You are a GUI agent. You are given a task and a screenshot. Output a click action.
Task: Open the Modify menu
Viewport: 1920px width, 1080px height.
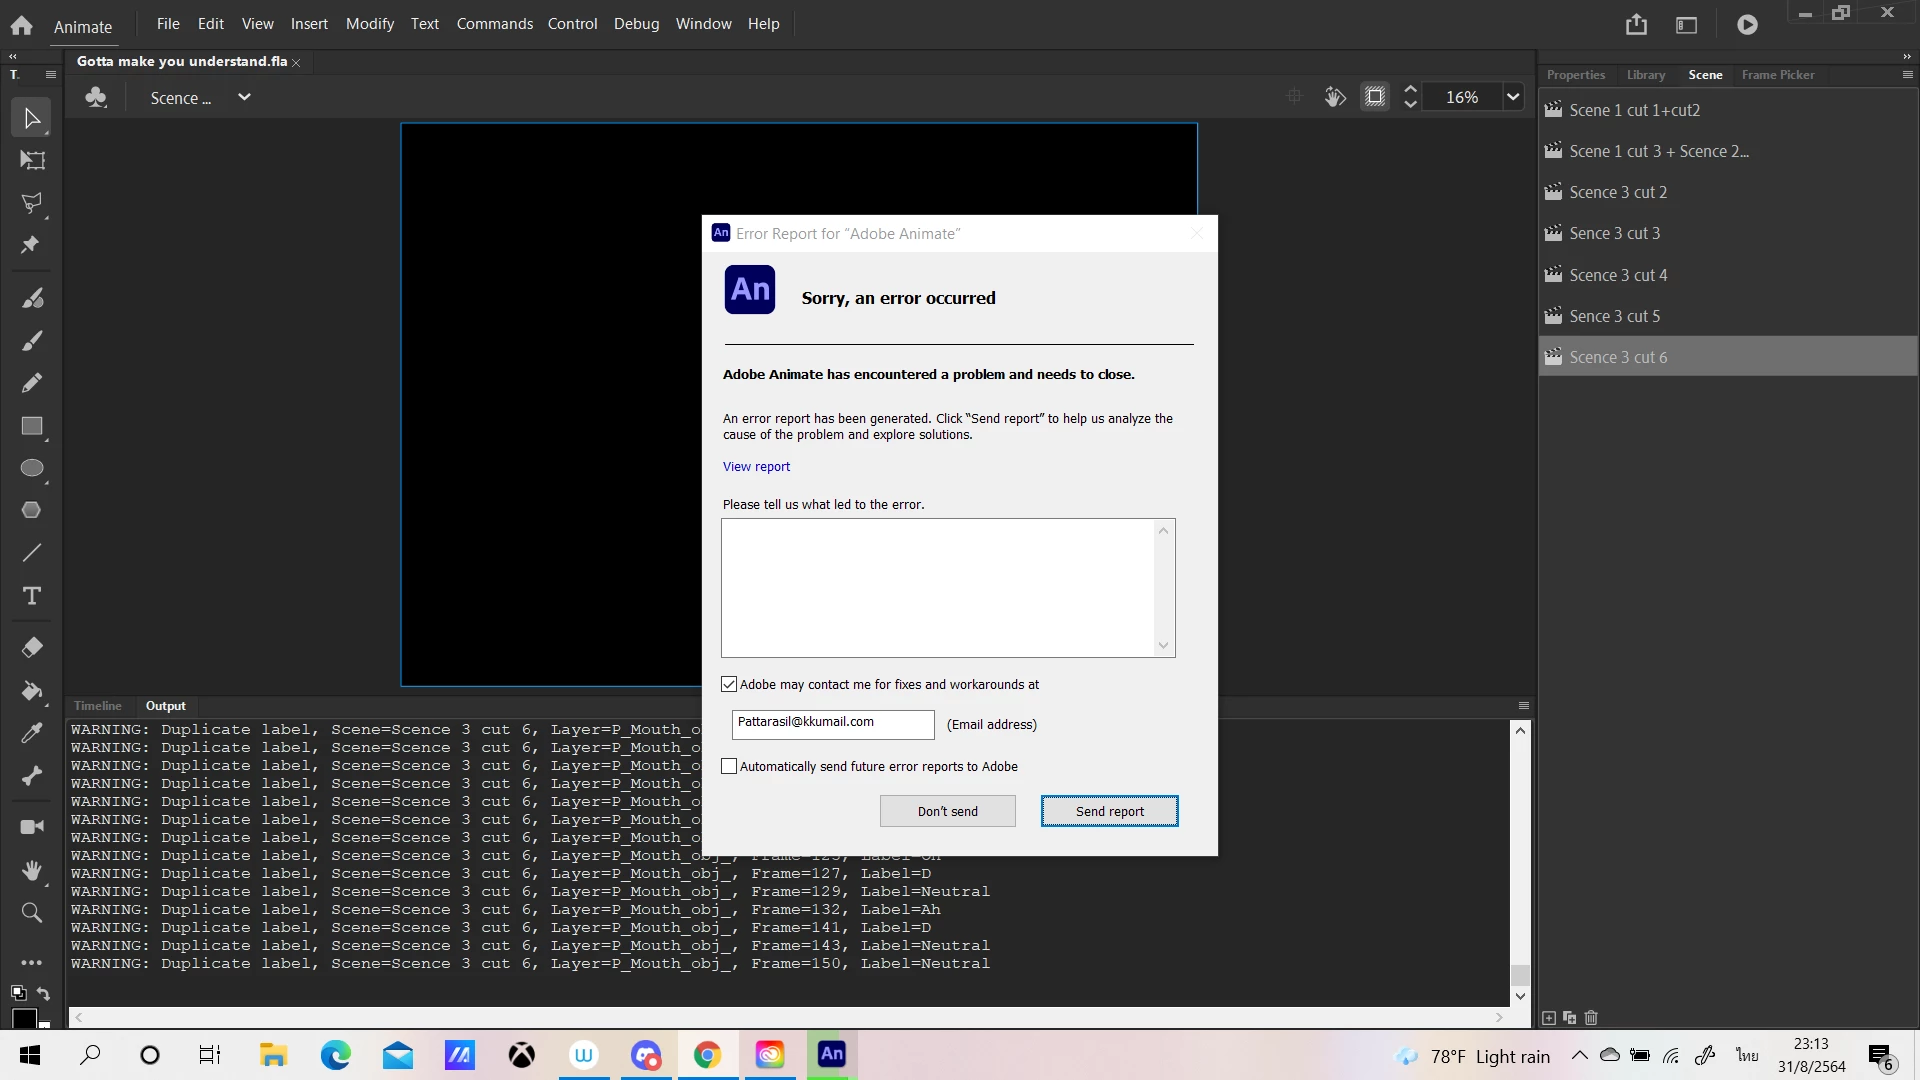[x=369, y=24]
